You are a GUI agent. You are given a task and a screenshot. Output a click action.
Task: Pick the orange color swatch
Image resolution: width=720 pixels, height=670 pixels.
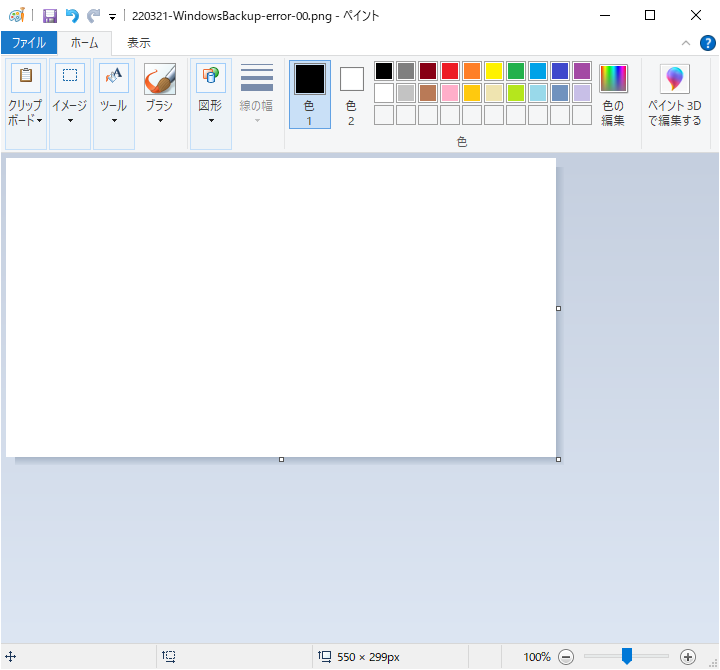472,71
